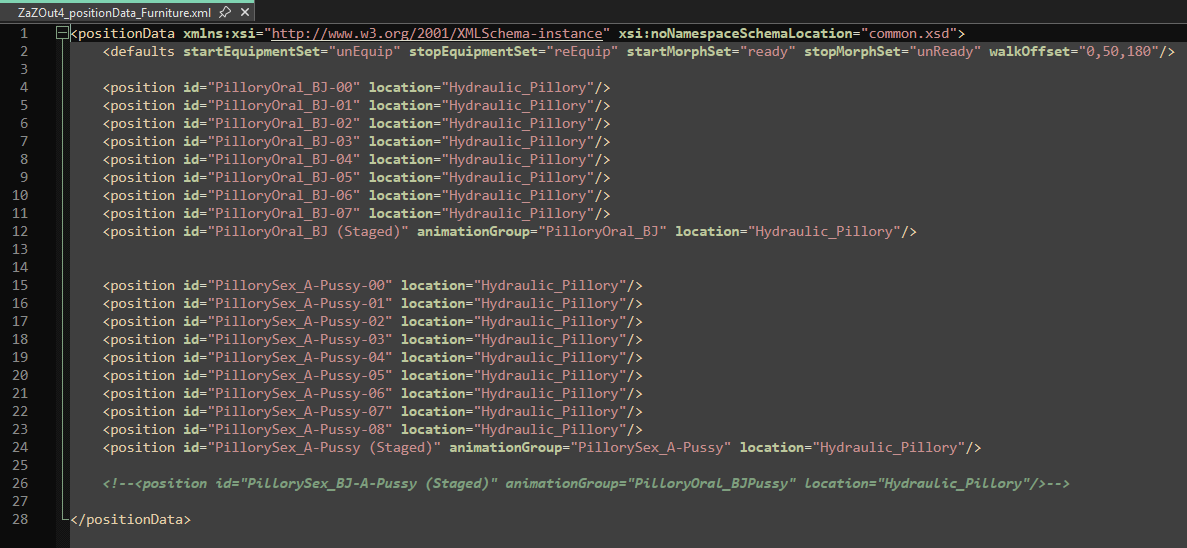Click the closing positionData tag on line 28
Viewport: 1187px width, 548px height.
[130, 519]
